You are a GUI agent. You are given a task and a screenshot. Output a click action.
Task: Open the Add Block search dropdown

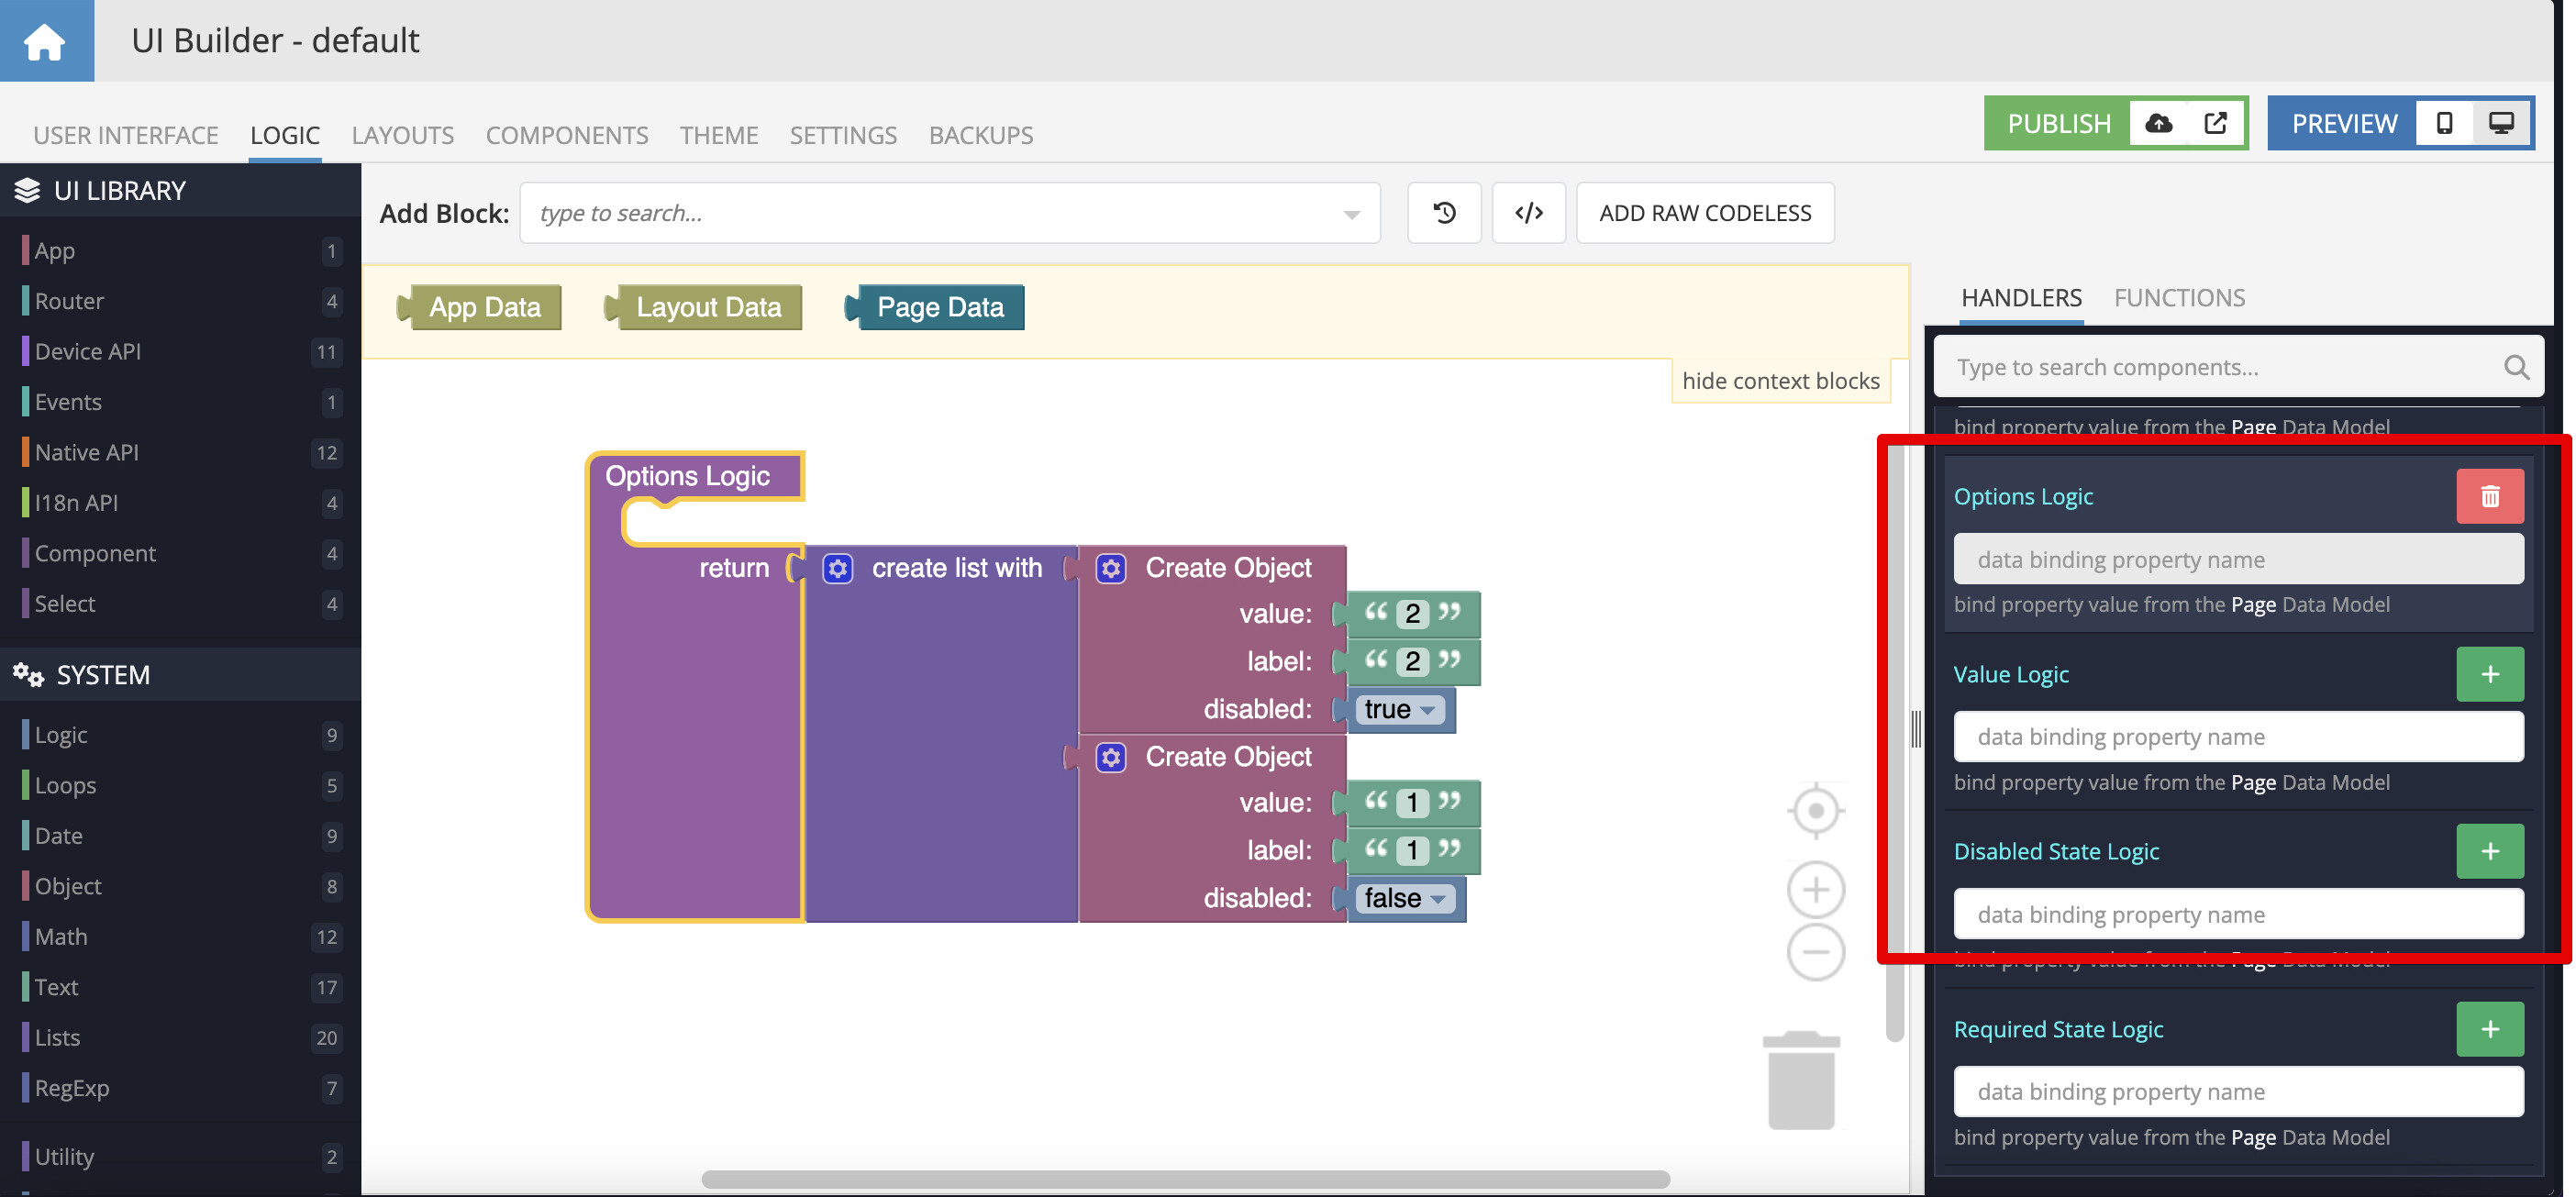tap(1351, 213)
